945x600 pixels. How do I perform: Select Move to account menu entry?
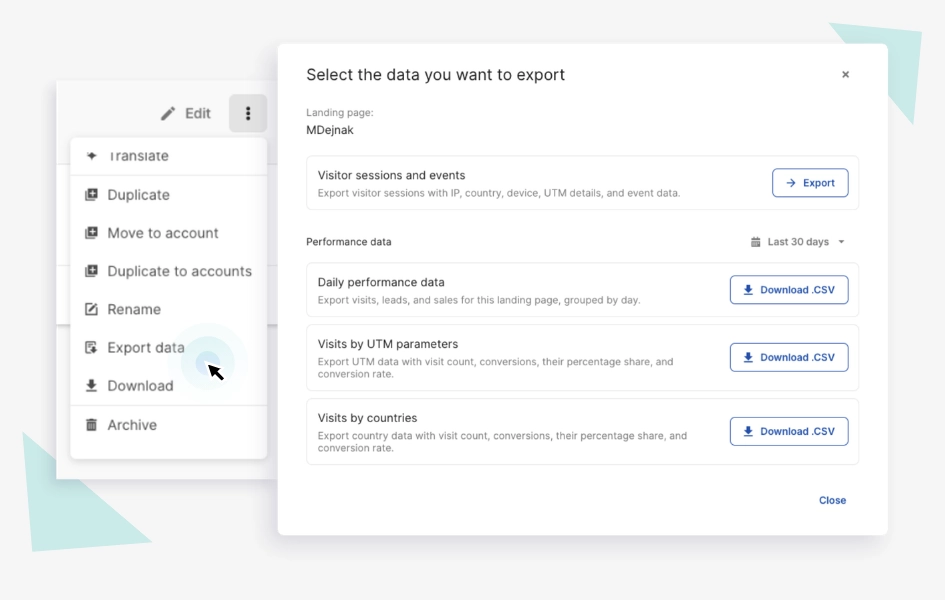(x=169, y=233)
